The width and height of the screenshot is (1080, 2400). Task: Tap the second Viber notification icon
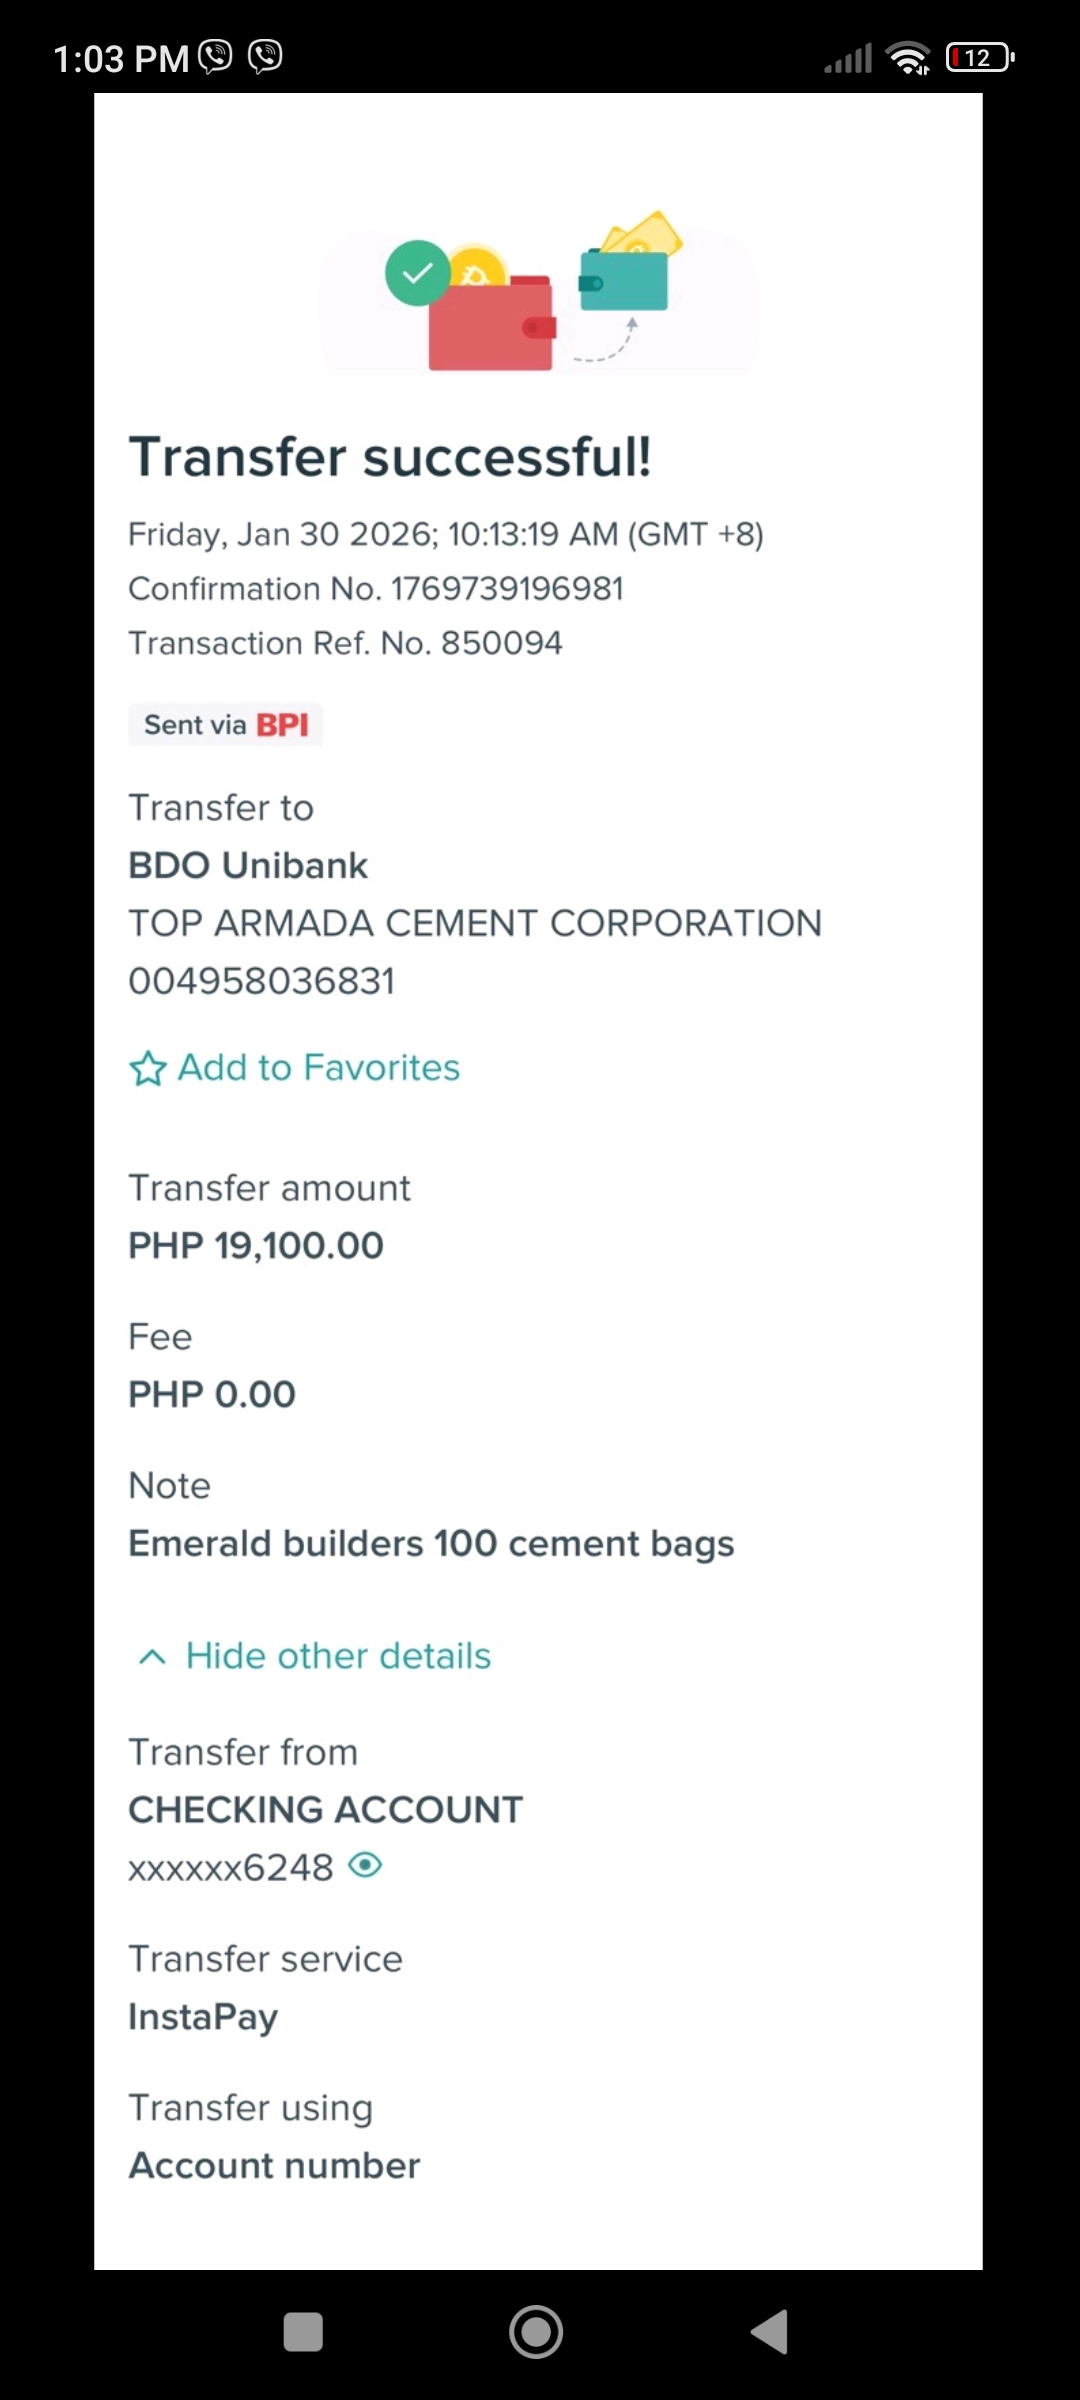[x=265, y=57]
